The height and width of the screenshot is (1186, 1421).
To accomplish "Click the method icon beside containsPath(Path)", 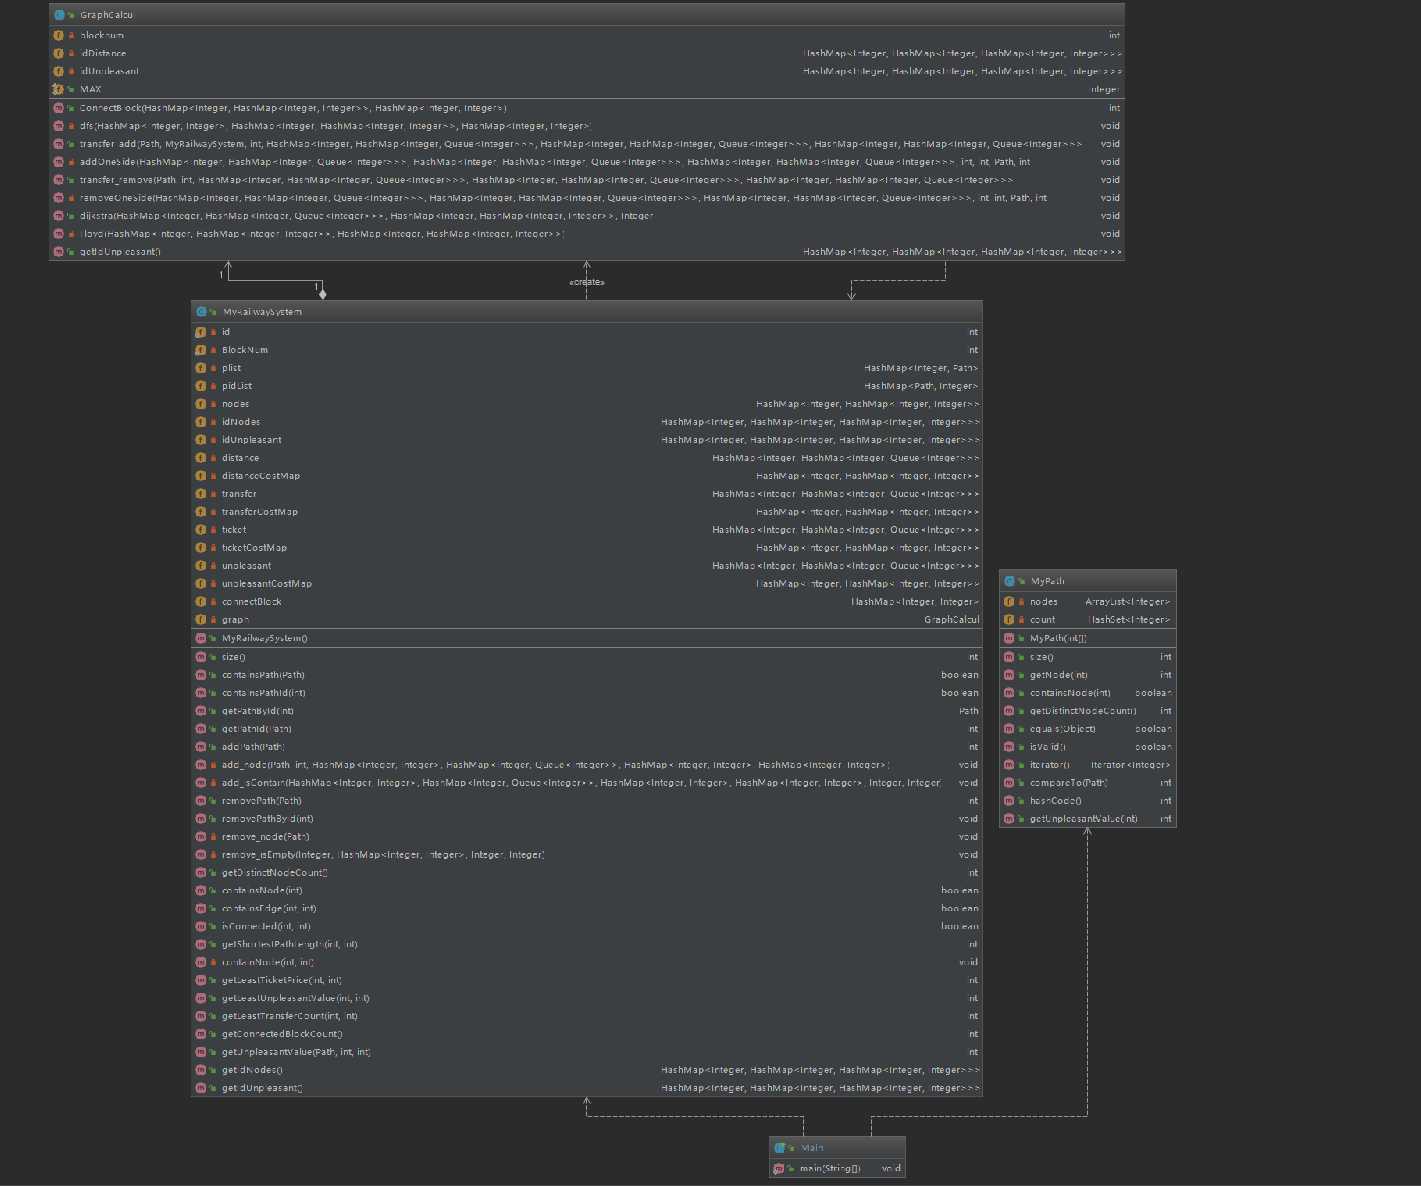I will pos(201,675).
